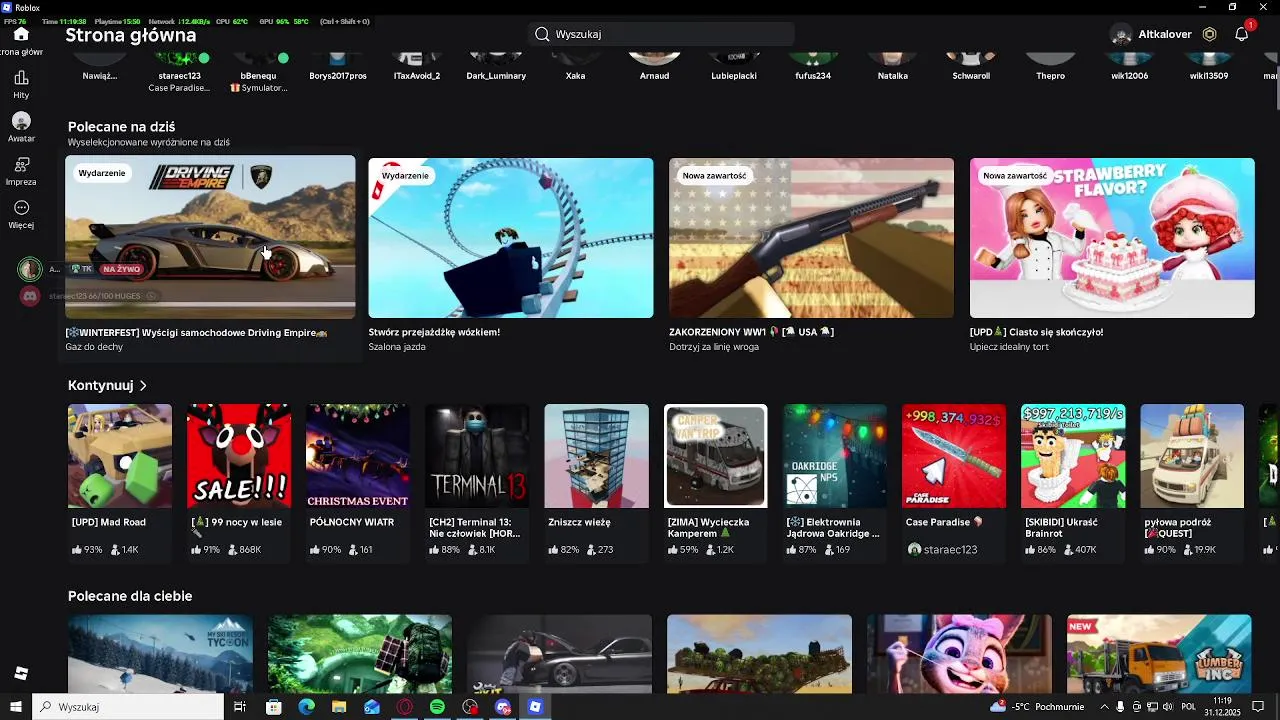The height and width of the screenshot is (720, 1280).
Task: Click the Polecane na dziś heading
Action: point(121,127)
